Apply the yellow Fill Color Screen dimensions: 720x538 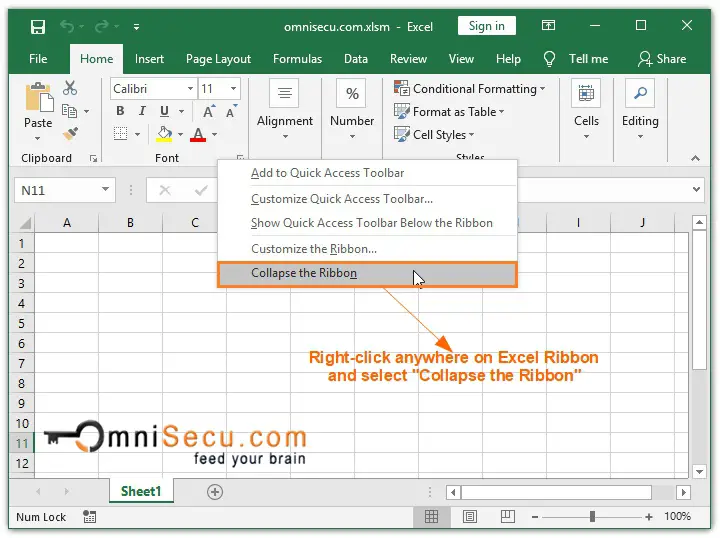164,134
